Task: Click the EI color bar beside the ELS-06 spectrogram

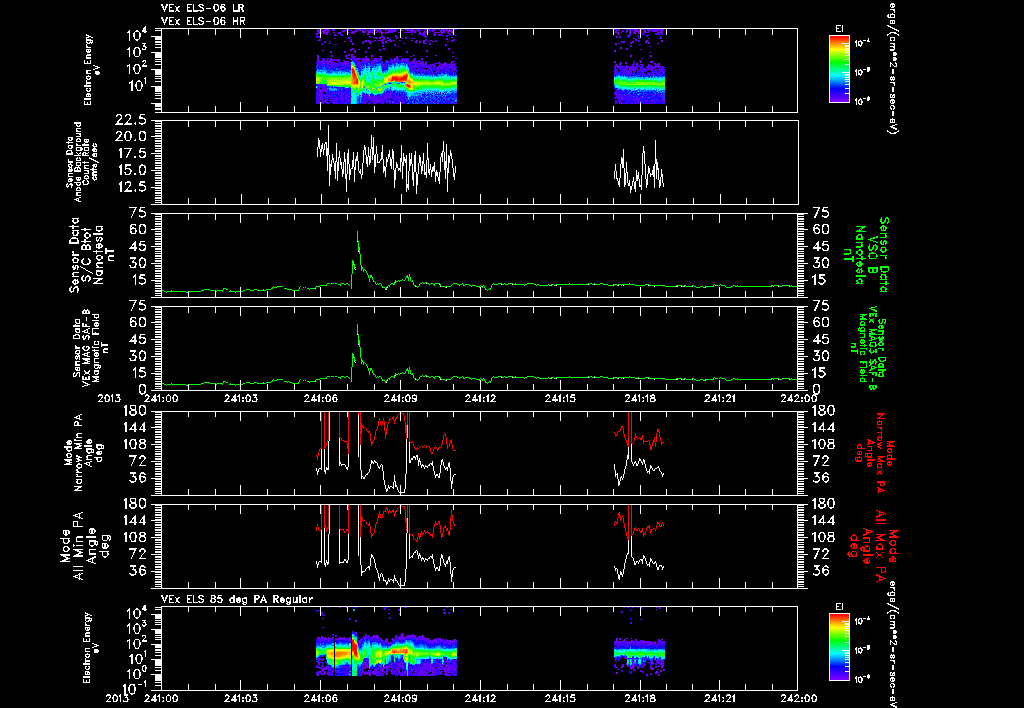Action: [839, 69]
